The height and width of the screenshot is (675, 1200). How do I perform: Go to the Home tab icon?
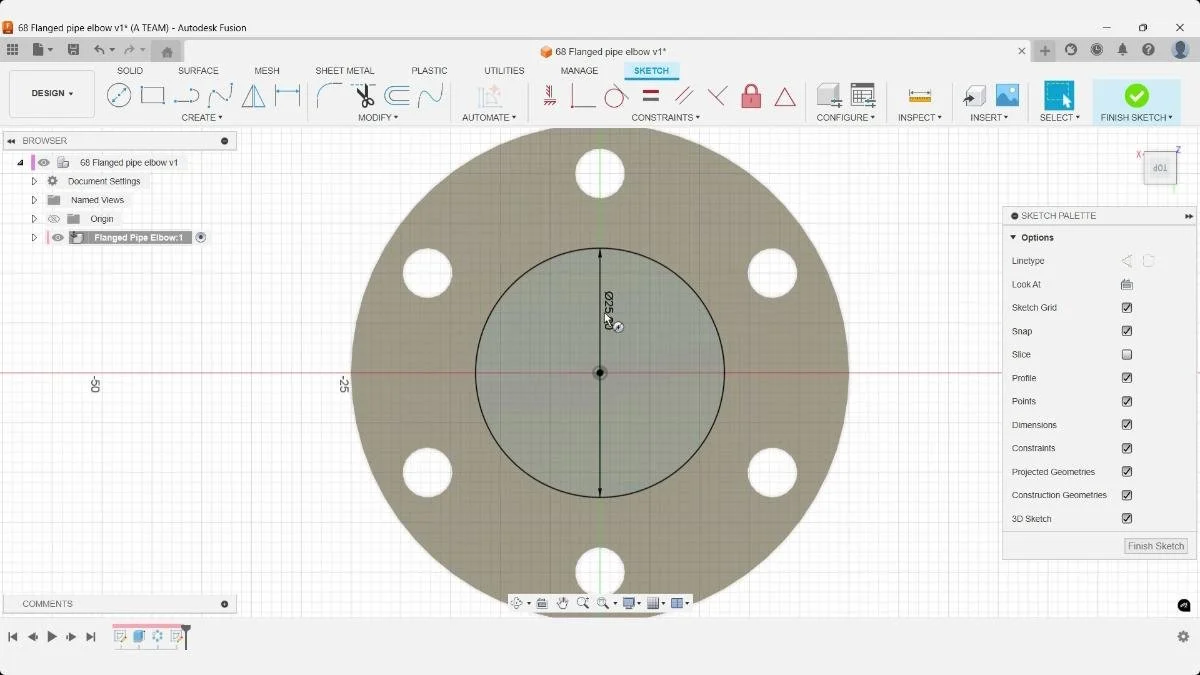tap(167, 52)
